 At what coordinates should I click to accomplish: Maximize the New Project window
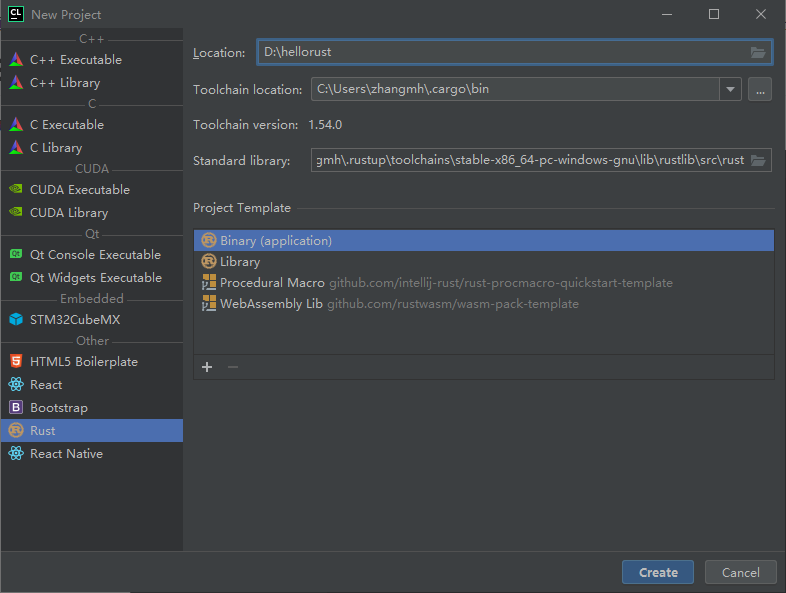(x=713, y=14)
